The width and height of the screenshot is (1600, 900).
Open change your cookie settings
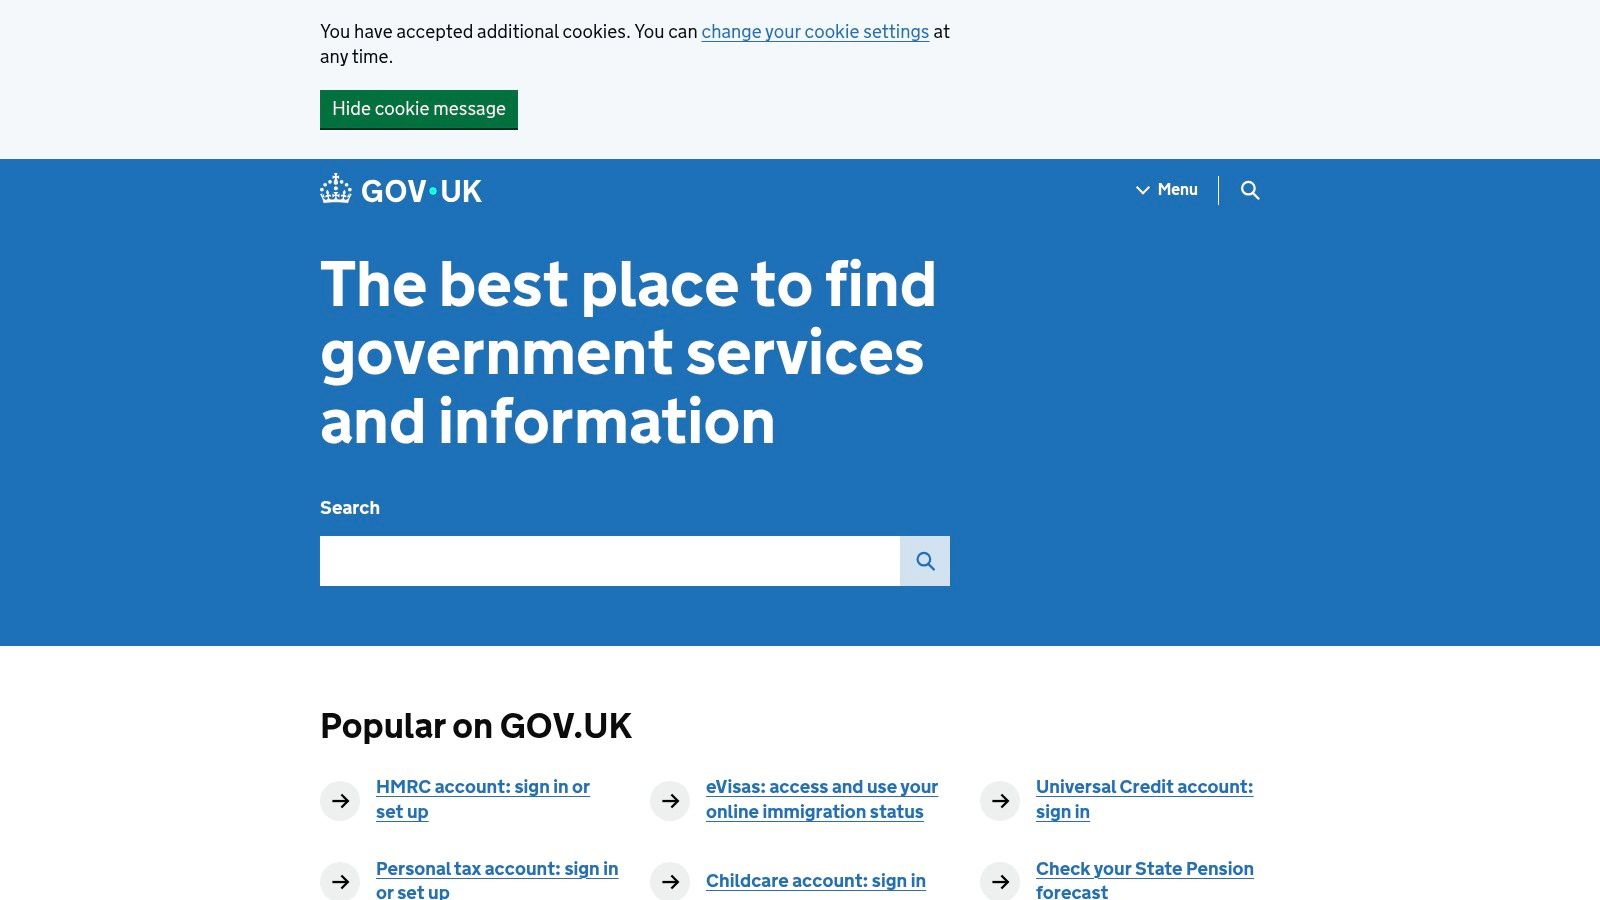815,32
